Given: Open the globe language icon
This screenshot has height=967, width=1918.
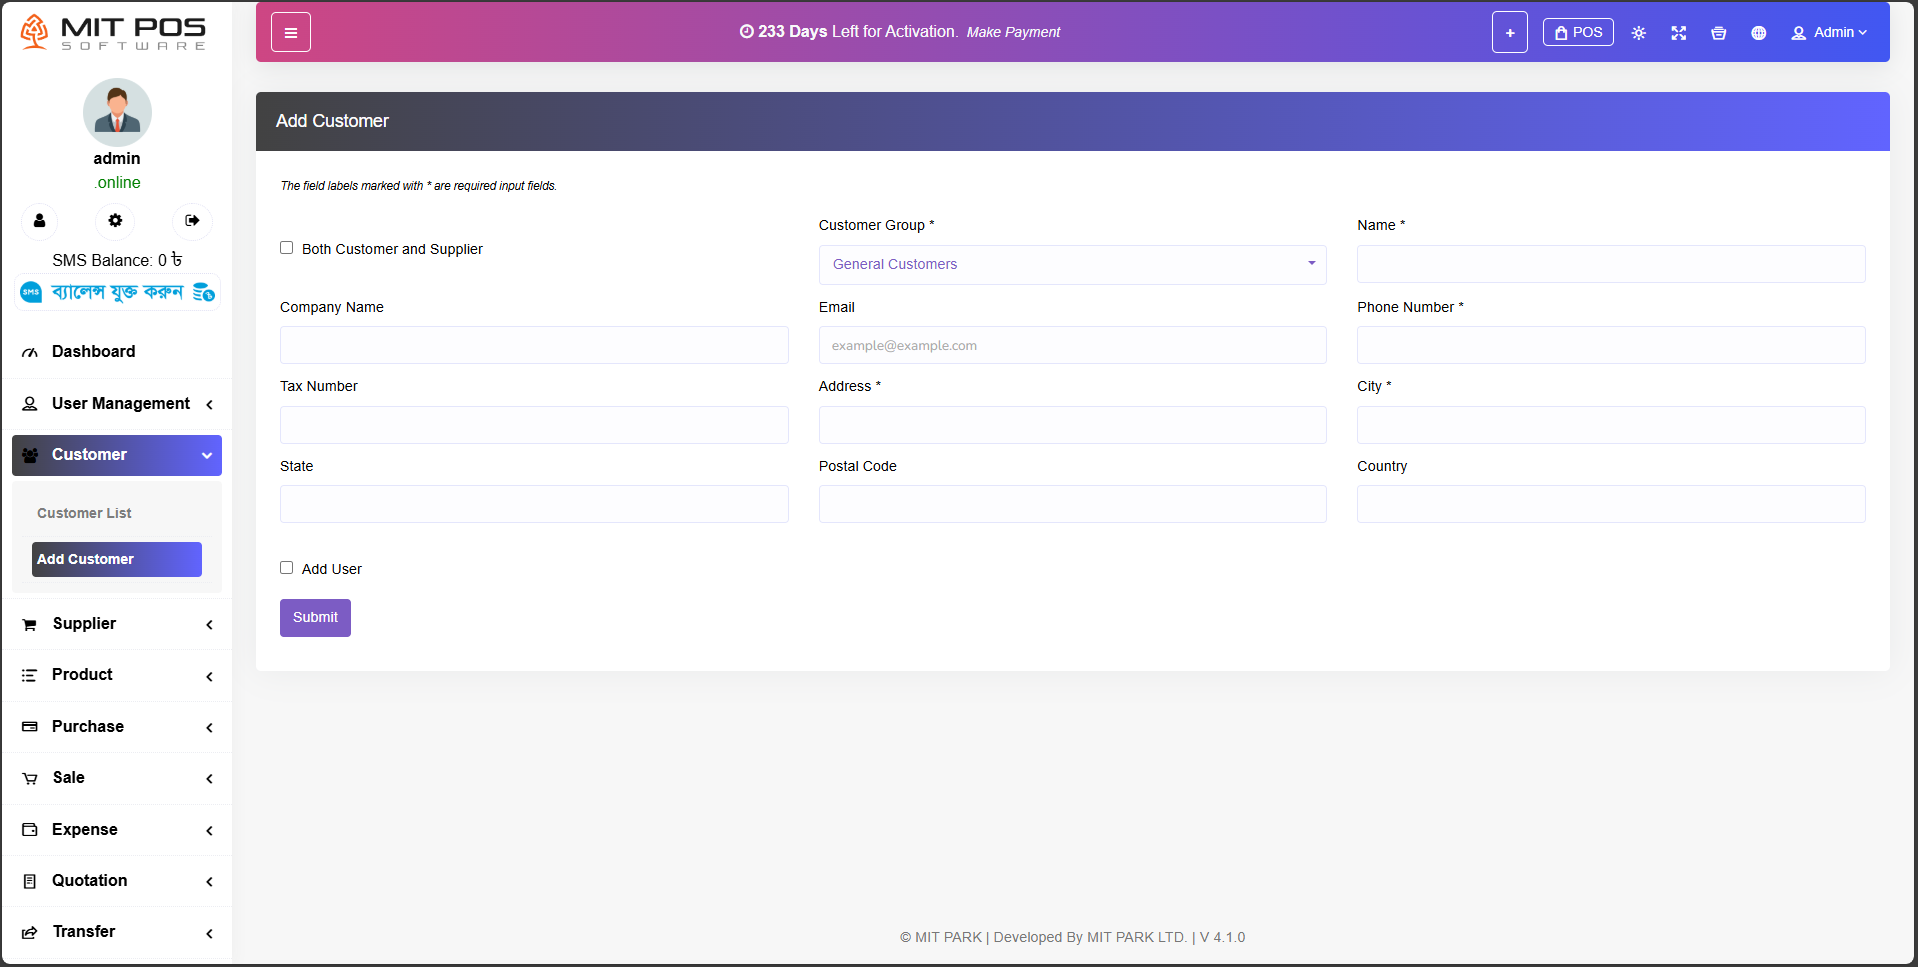Looking at the screenshot, I should (x=1758, y=33).
